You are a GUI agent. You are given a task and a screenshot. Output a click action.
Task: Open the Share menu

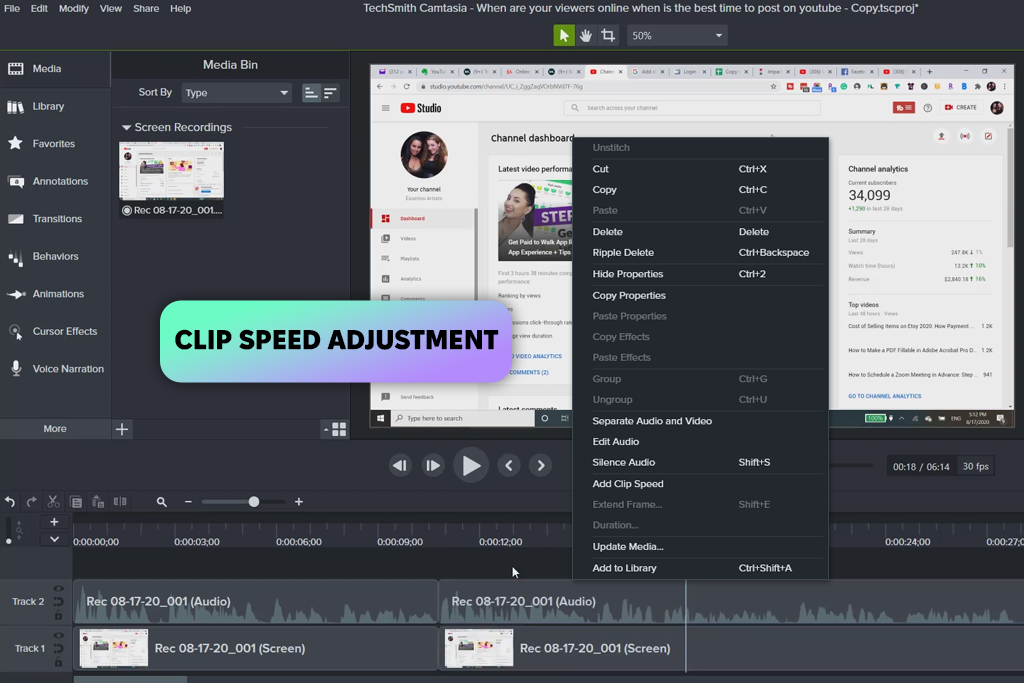pyautogui.click(x=146, y=8)
